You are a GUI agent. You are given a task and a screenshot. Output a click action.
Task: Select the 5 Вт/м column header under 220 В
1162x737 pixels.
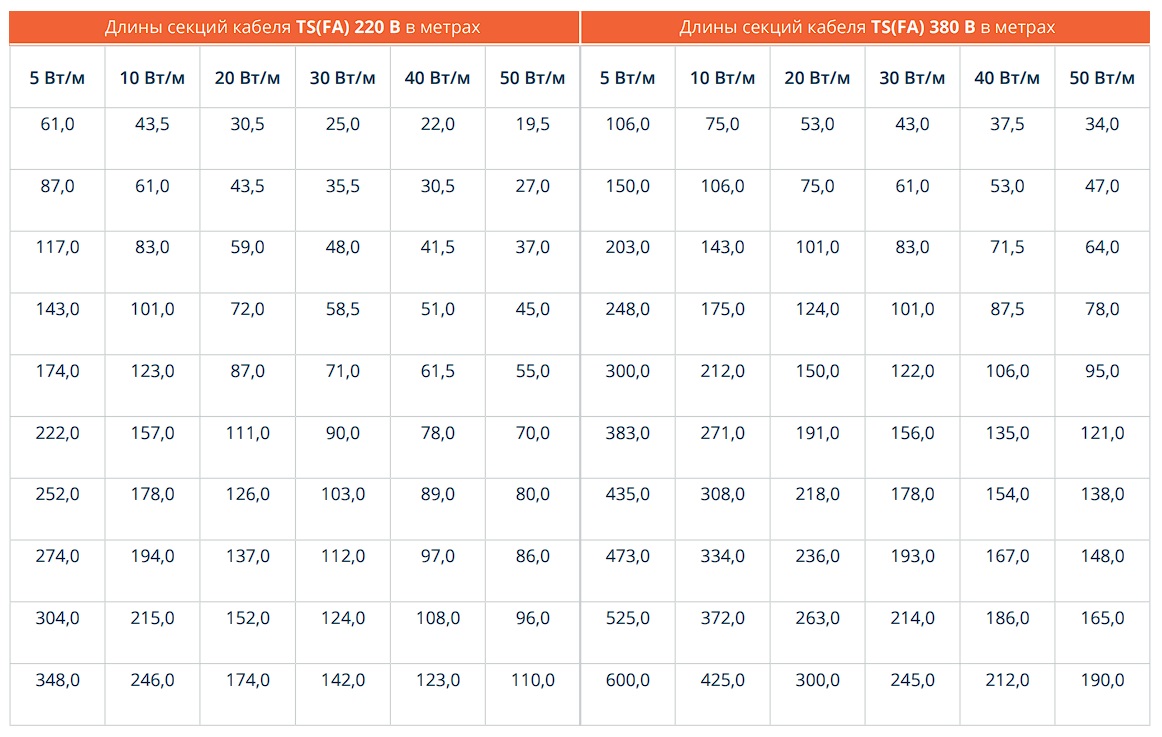[56, 77]
